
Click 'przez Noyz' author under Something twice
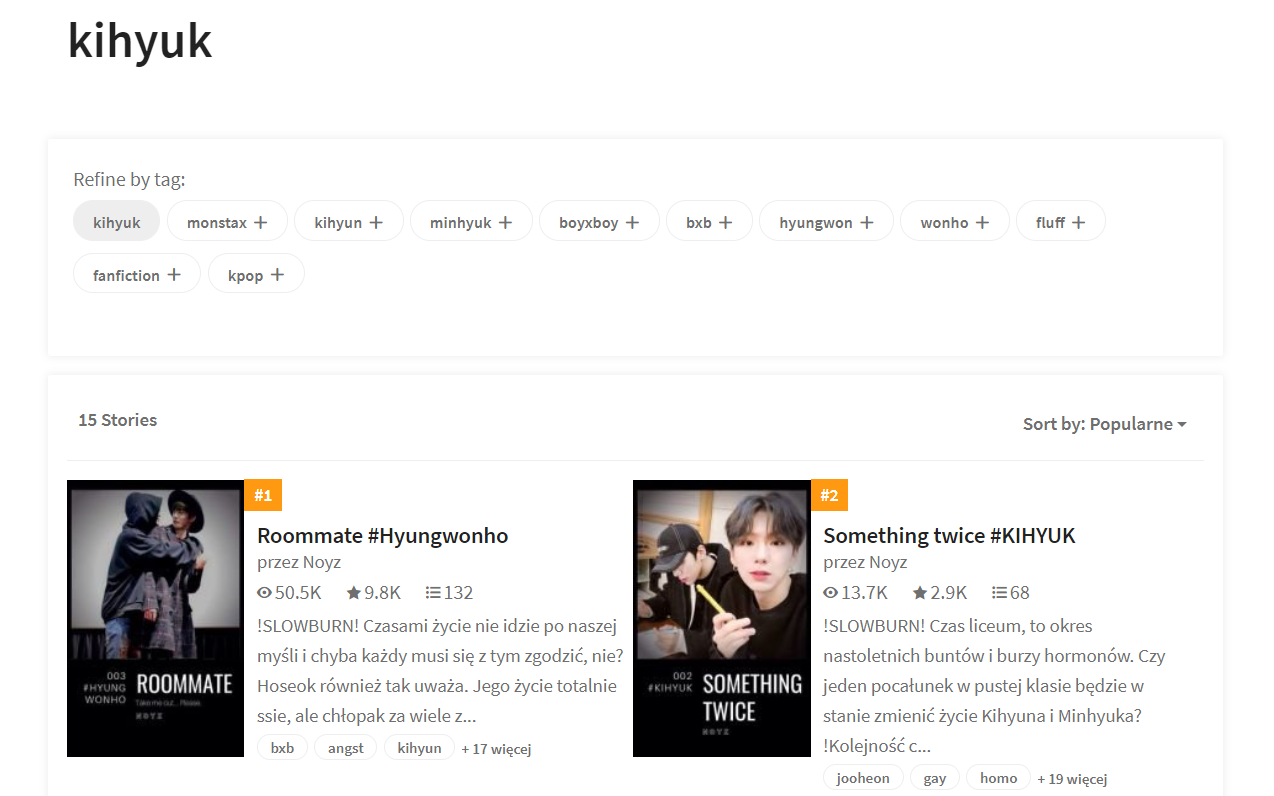point(865,562)
